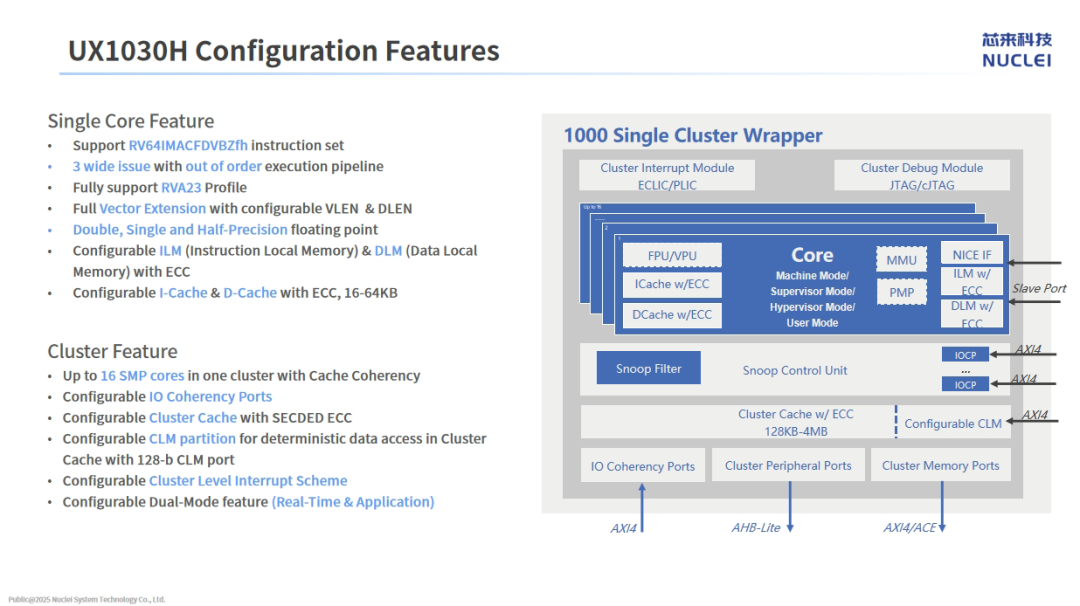Click the Cluster Interrupt Module box
1080x606 pixels.
pyautogui.click(x=666, y=175)
